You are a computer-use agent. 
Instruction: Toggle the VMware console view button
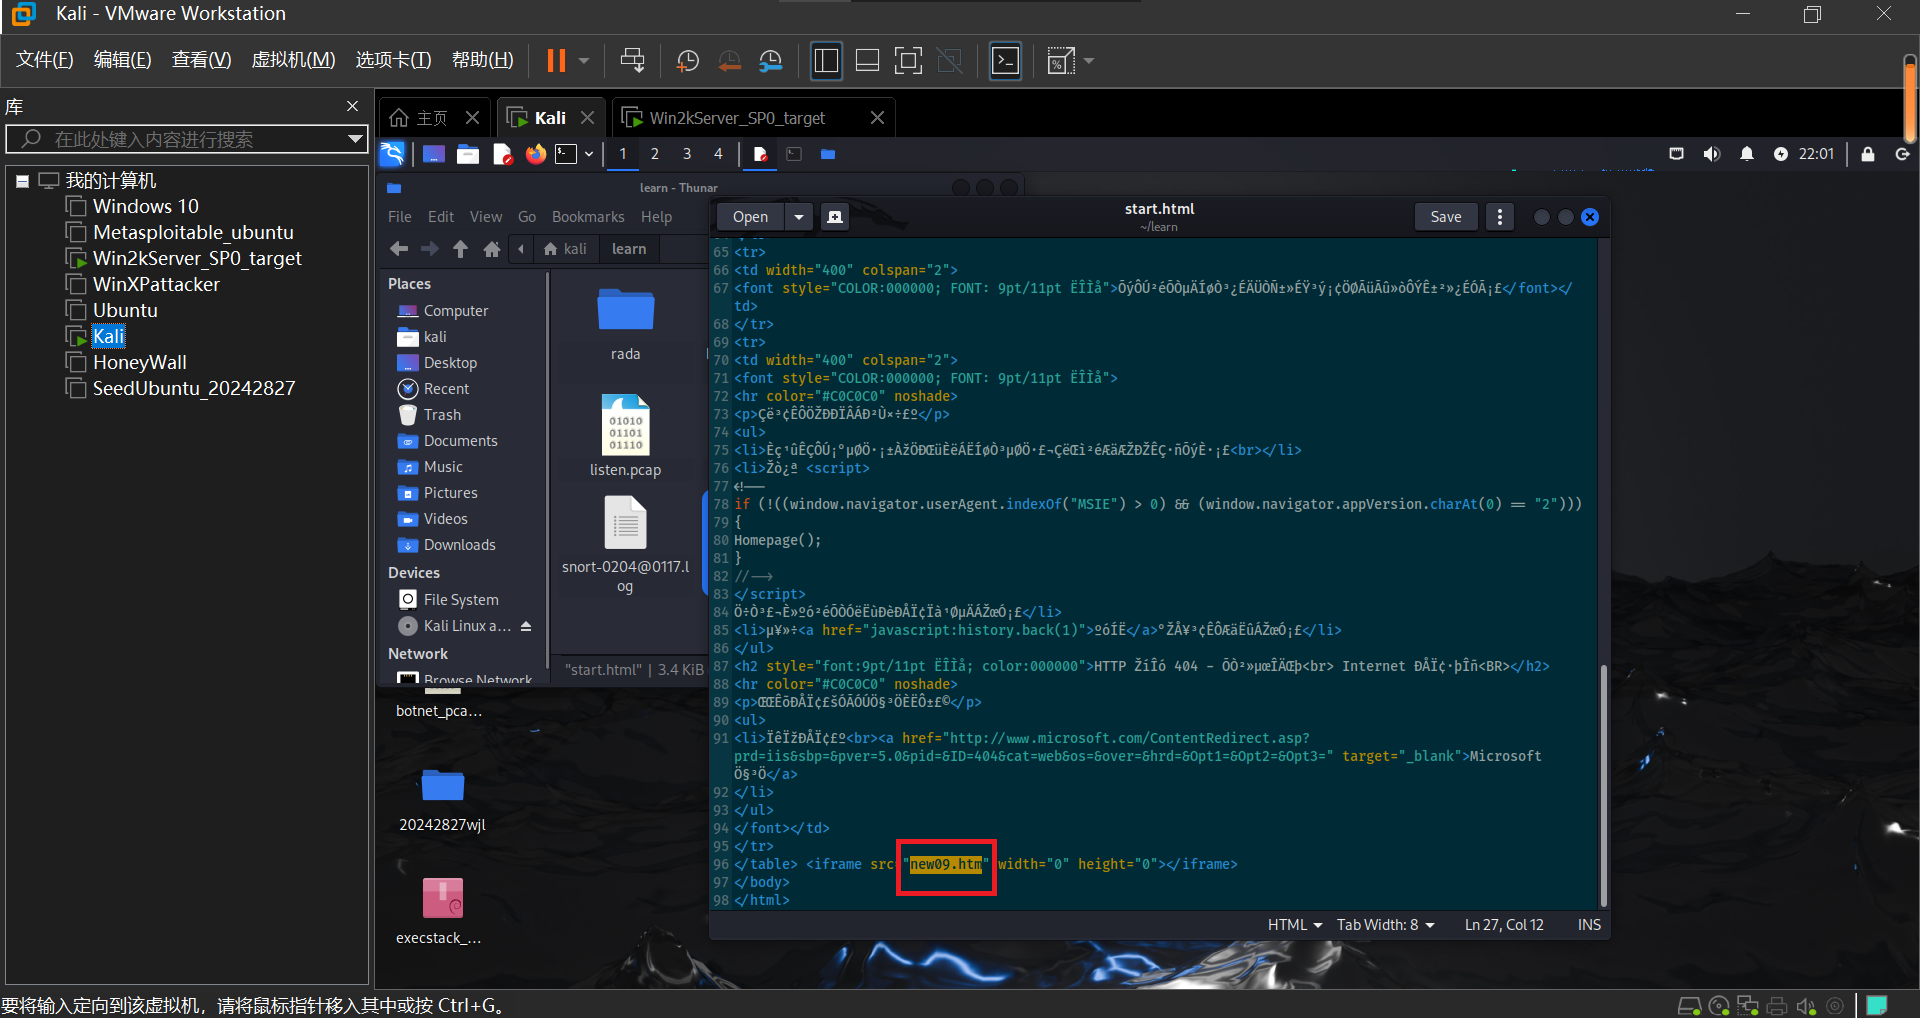1005,61
